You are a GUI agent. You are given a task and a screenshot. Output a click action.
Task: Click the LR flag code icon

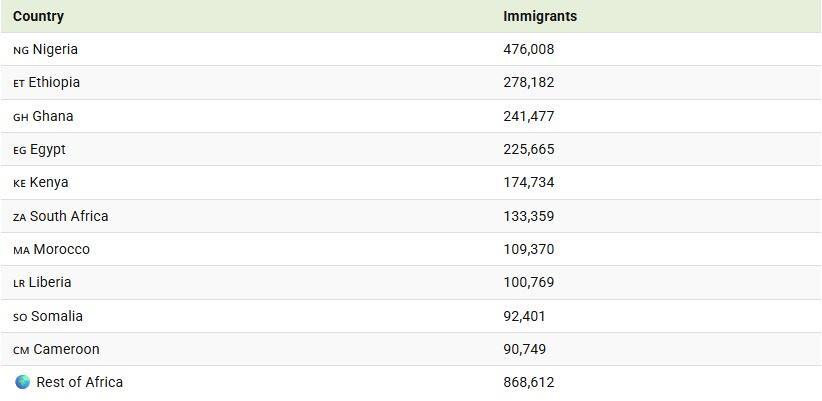point(19,283)
